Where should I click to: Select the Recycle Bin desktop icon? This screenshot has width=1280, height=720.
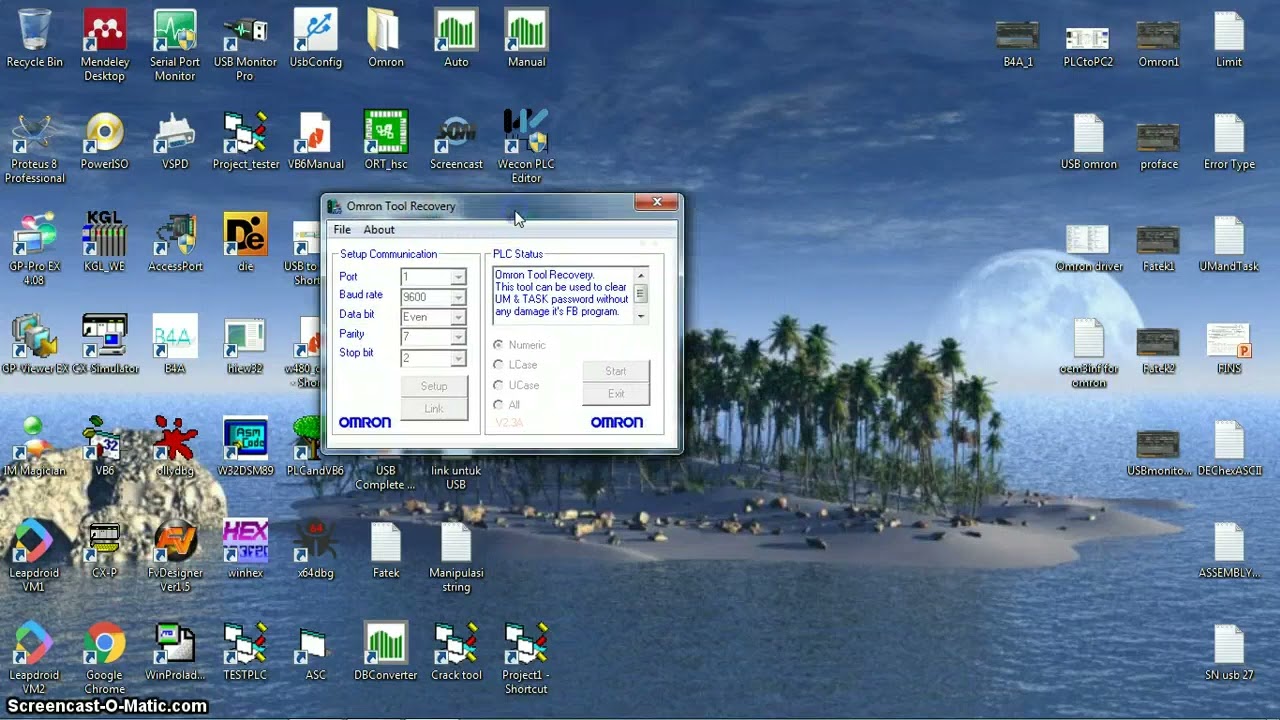(x=35, y=39)
